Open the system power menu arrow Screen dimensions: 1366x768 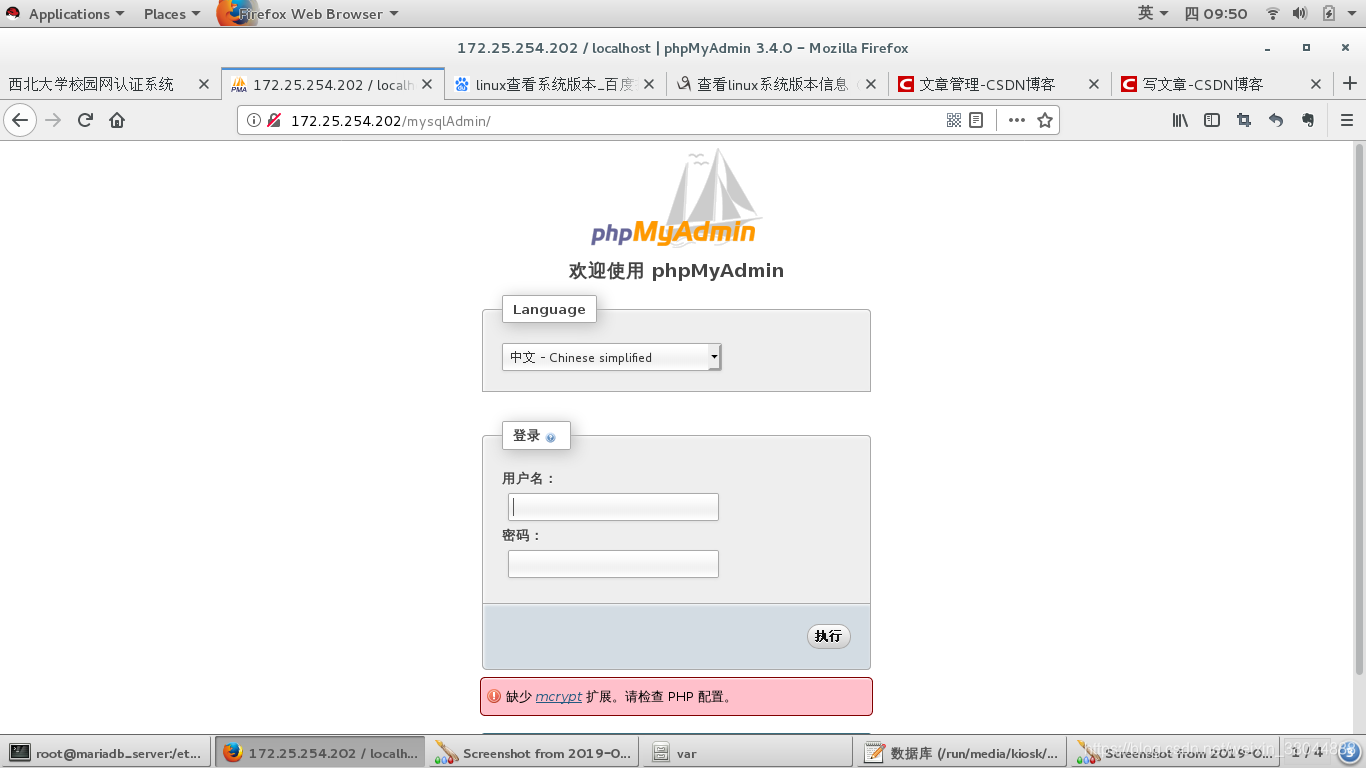1354,13
